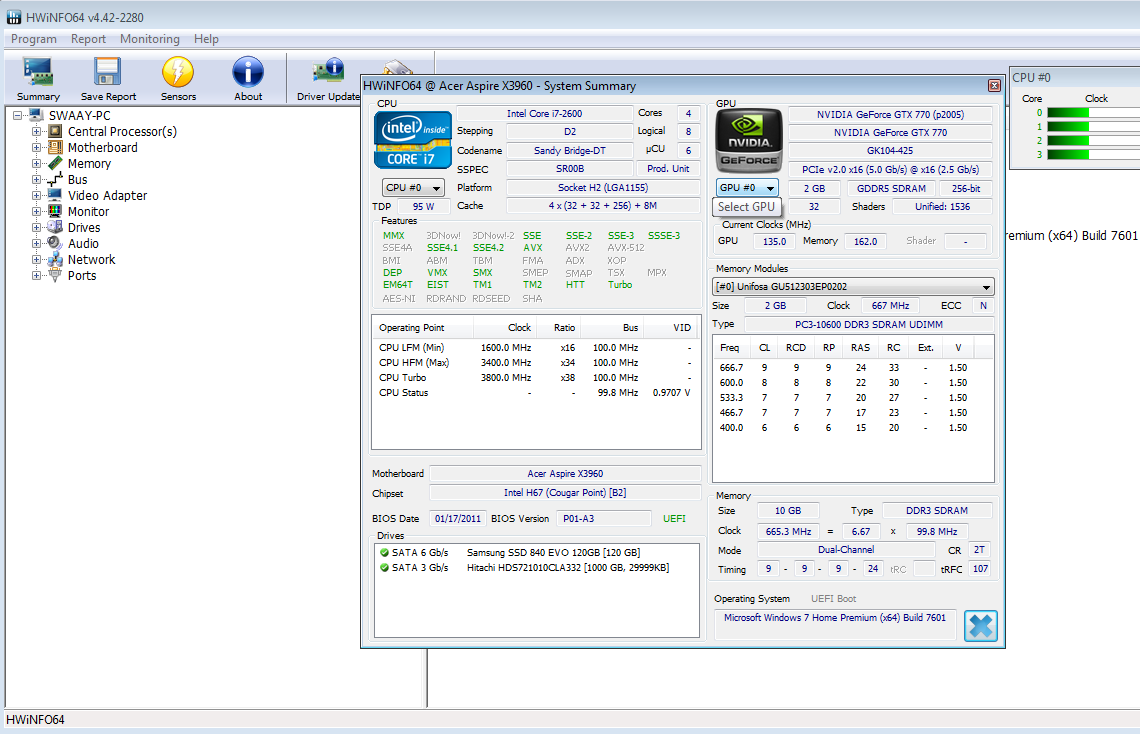Image resolution: width=1140 pixels, height=734 pixels.
Task: Click the 10 GB memory size field
Action: click(787, 511)
